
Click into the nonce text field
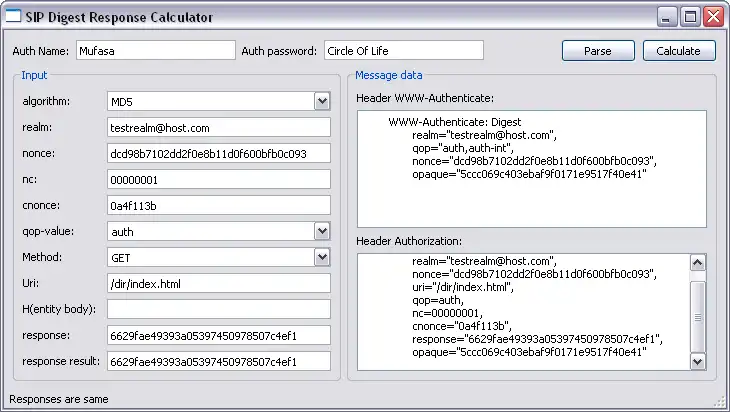coord(219,153)
